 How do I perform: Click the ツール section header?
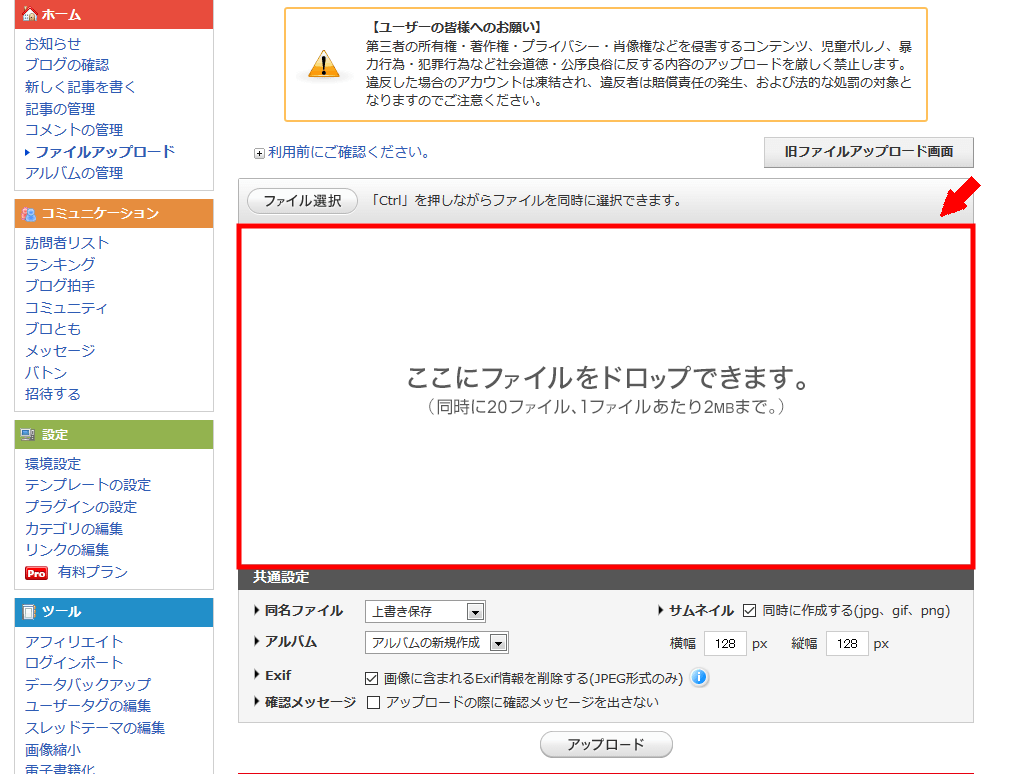(x=114, y=612)
